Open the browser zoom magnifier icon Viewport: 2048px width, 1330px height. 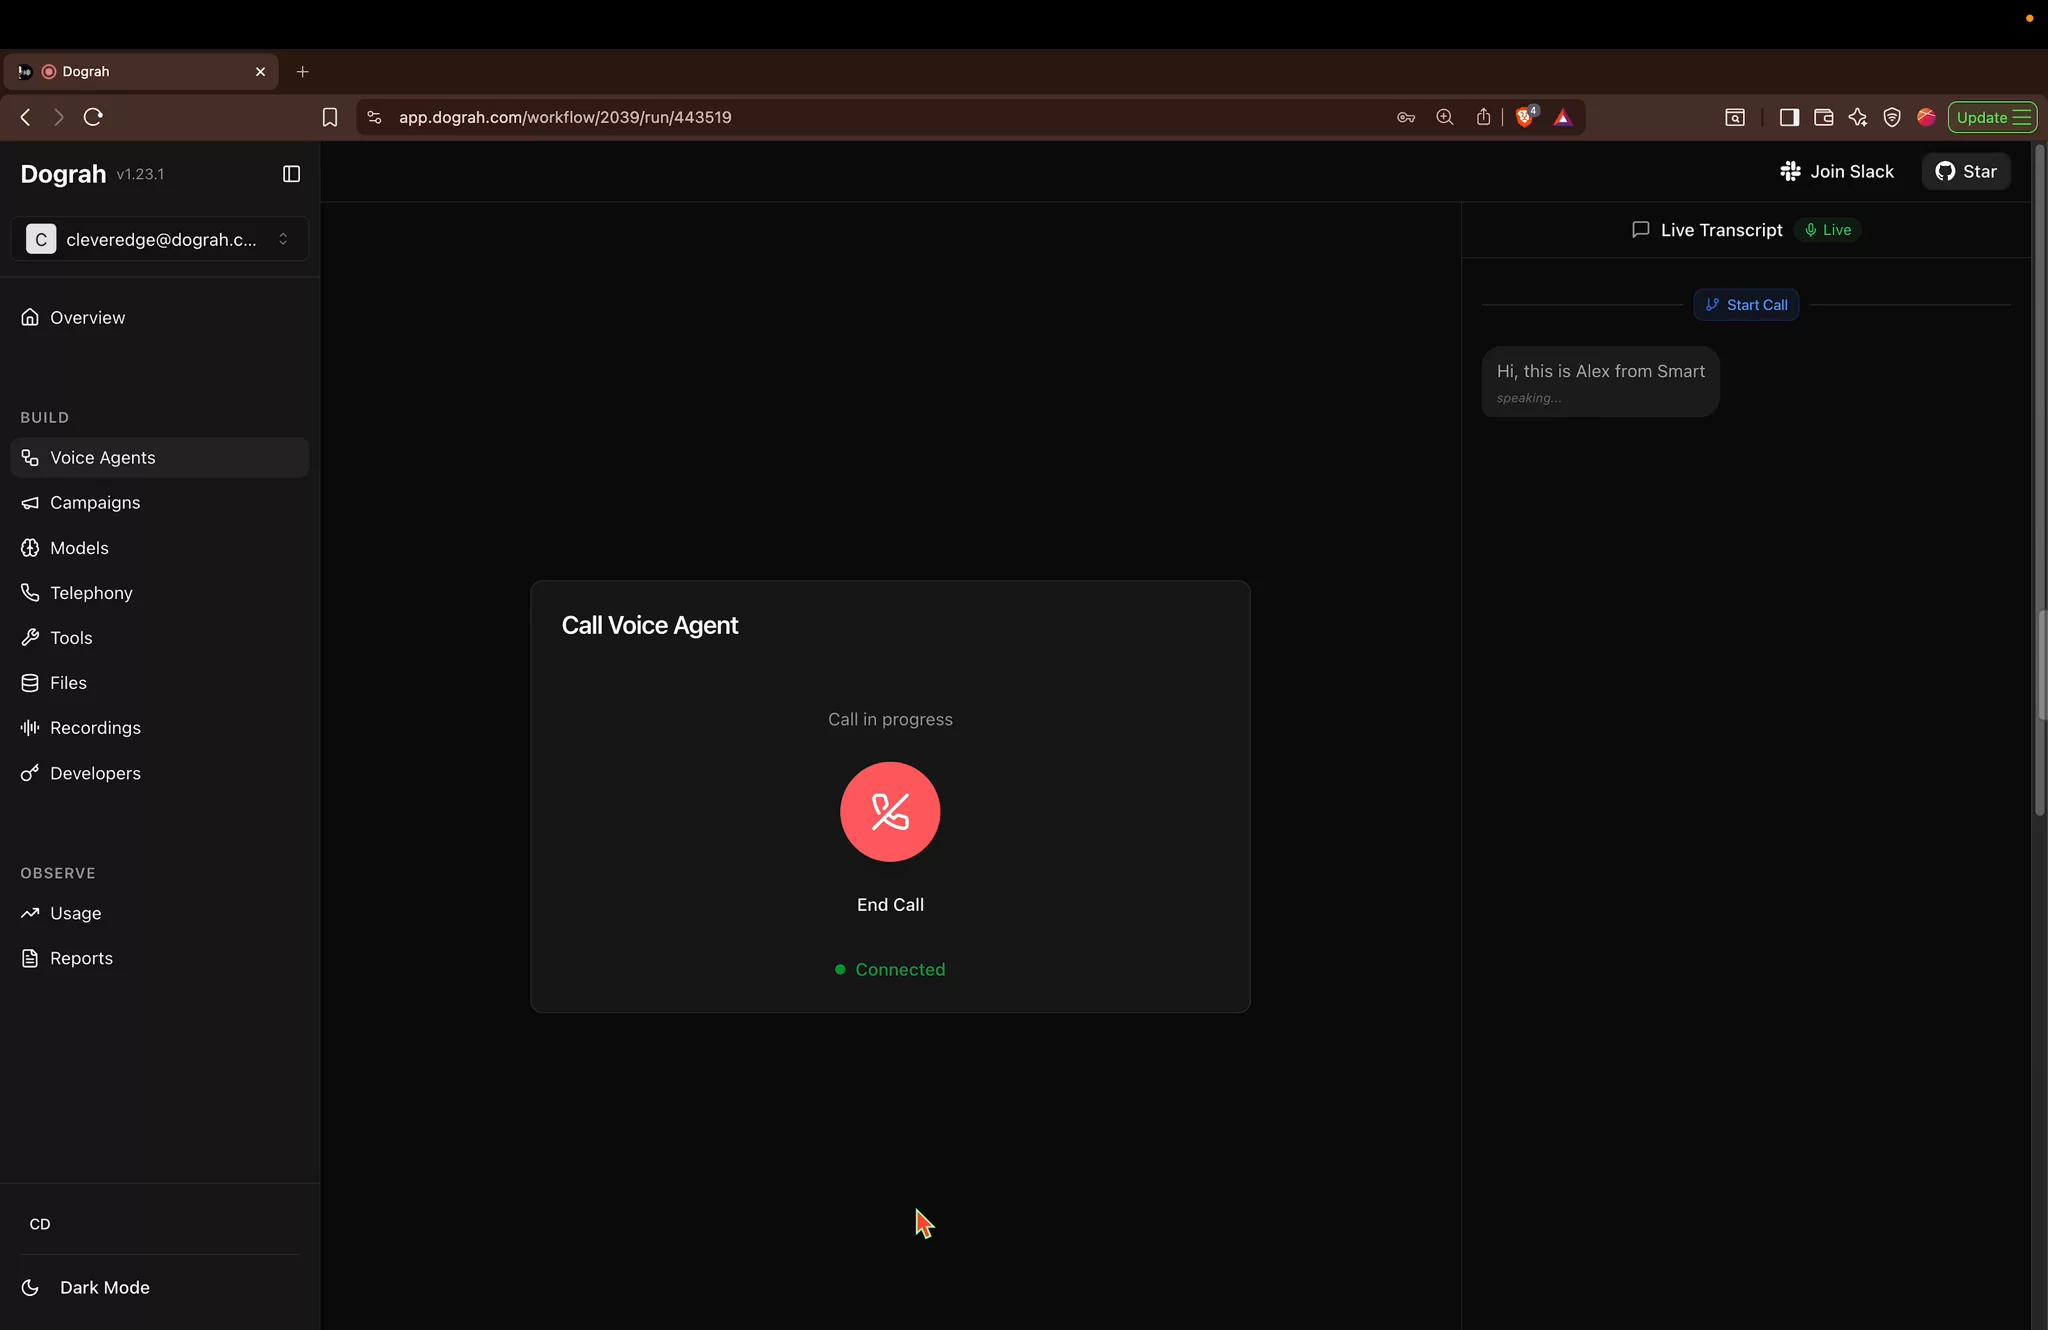point(1444,117)
